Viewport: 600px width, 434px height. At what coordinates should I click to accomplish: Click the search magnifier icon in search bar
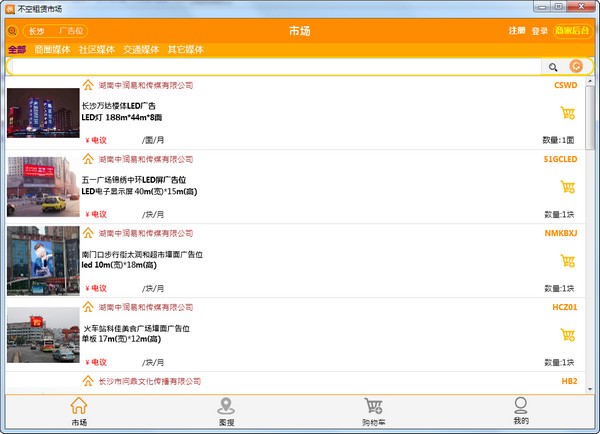[553, 67]
